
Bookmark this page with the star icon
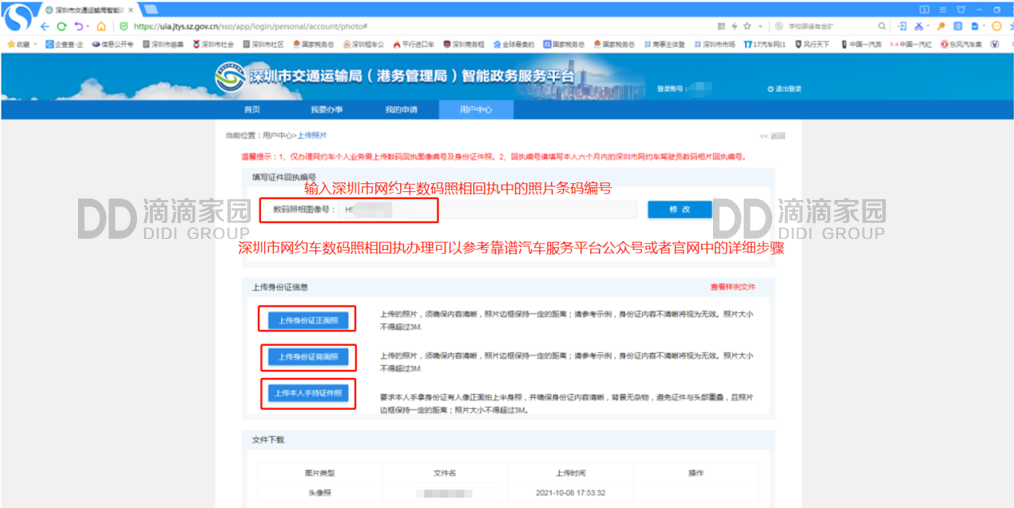(x=747, y=26)
